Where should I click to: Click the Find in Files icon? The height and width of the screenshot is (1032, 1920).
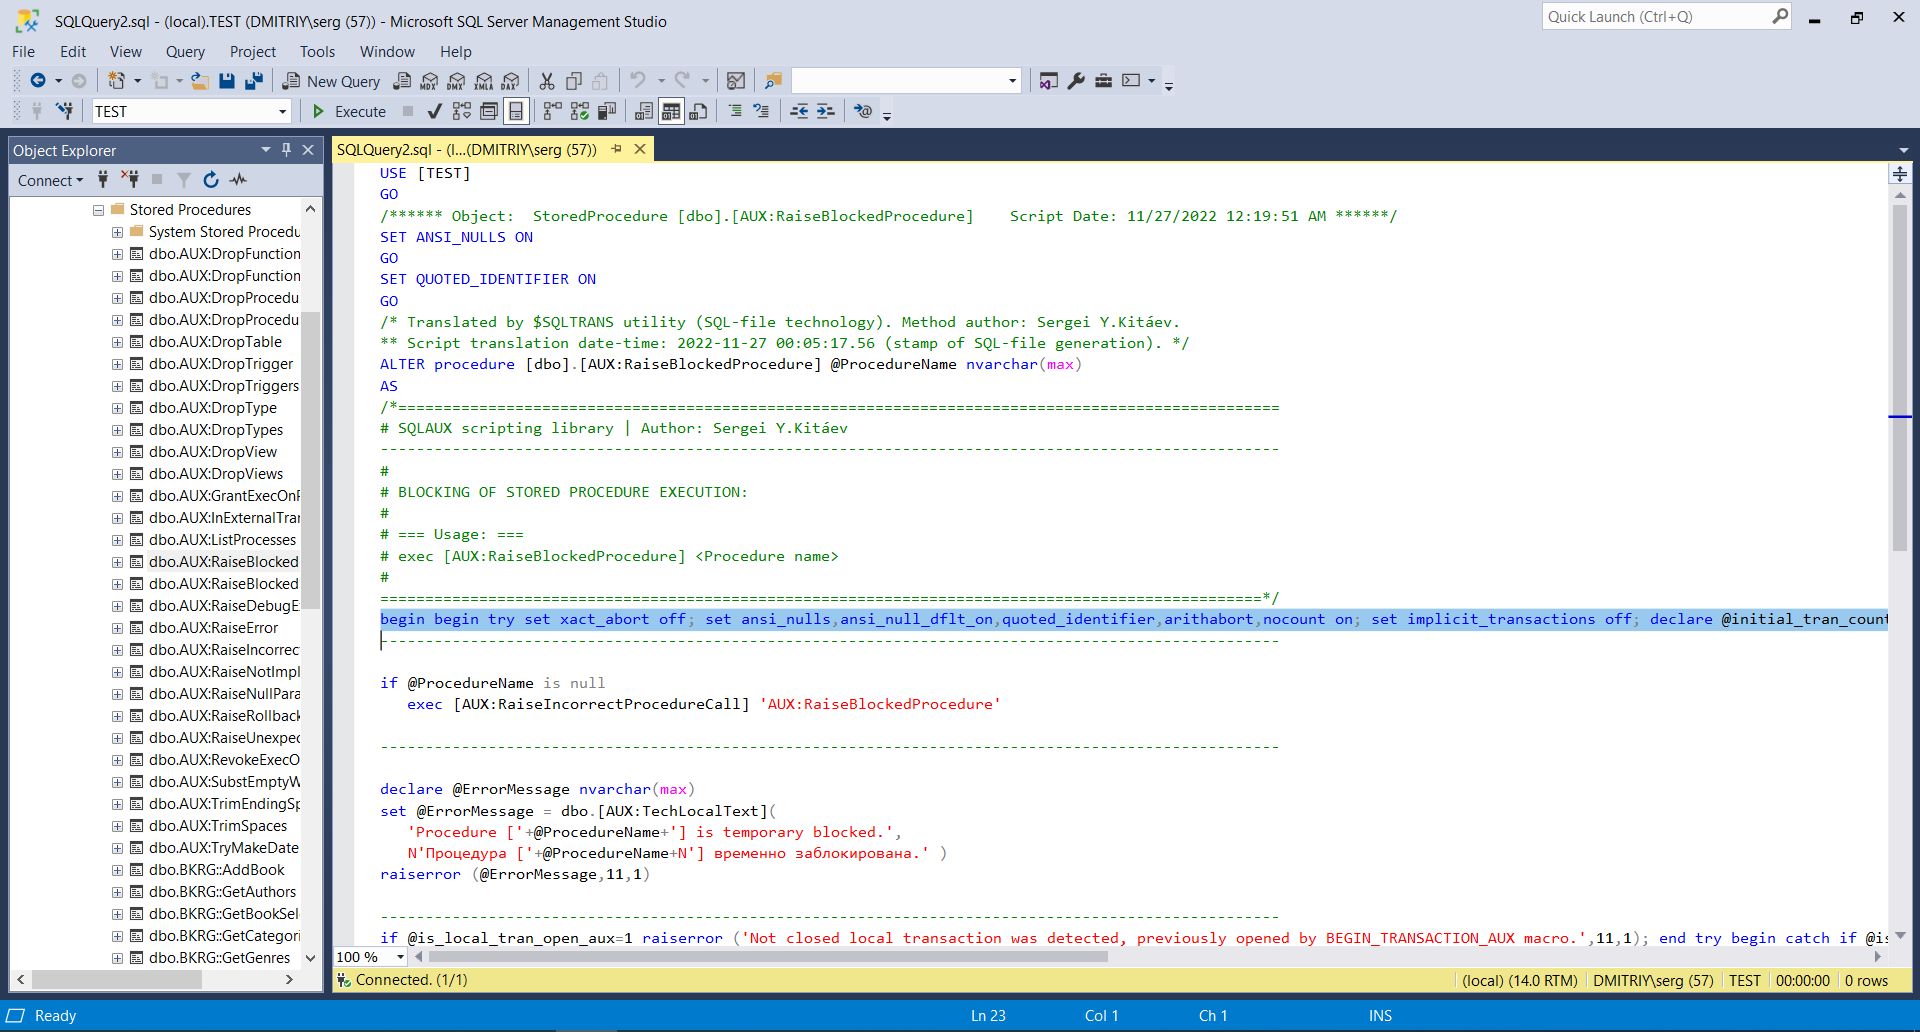point(773,81)
